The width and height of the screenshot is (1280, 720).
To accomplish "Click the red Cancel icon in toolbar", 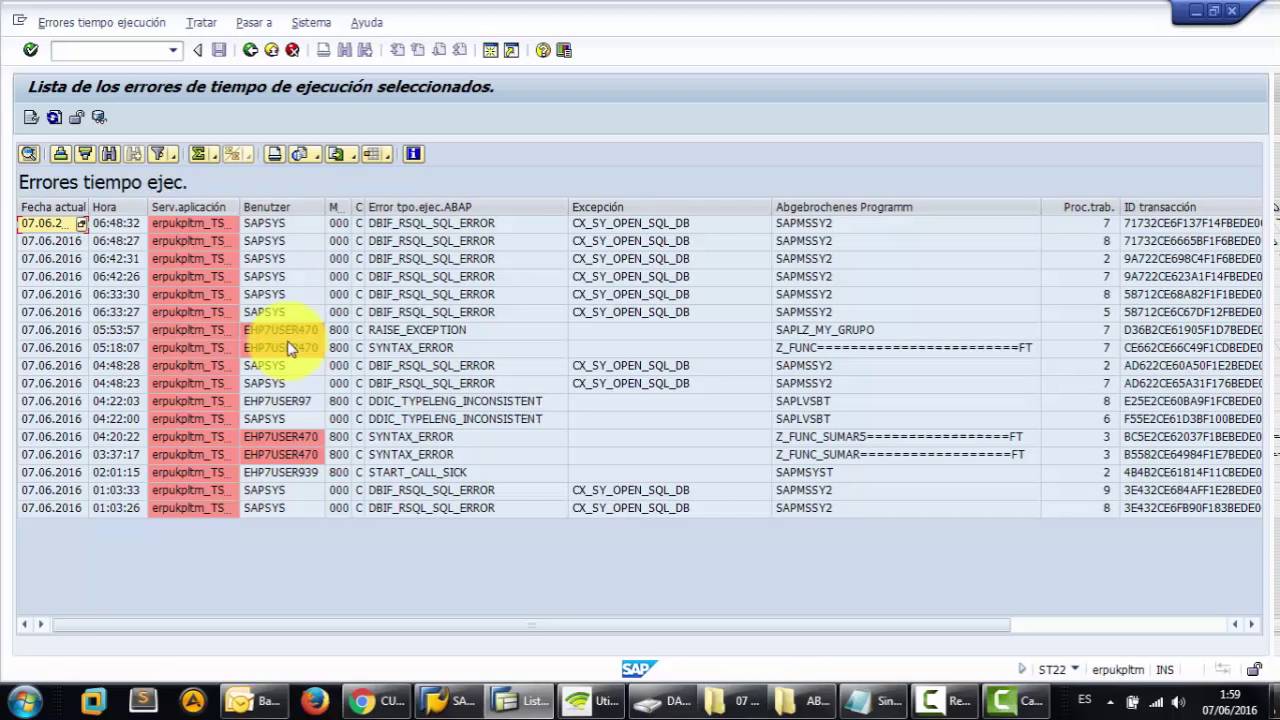I will pyautogui.click(x=292, y=50).
